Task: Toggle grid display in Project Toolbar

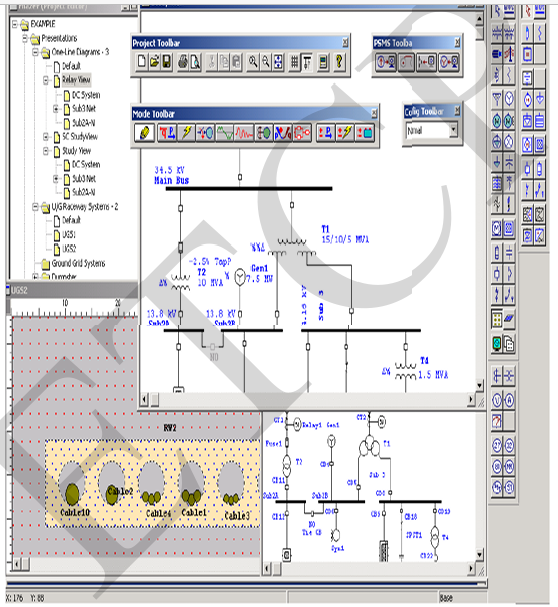Action: click(295, 62)
